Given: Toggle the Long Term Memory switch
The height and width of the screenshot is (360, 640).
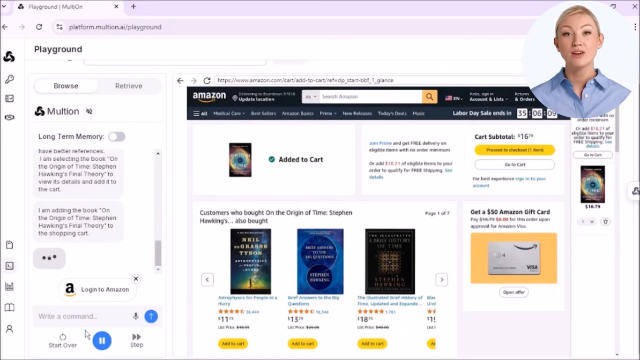Looking at the screenshot, I should [x=117, y=137].
